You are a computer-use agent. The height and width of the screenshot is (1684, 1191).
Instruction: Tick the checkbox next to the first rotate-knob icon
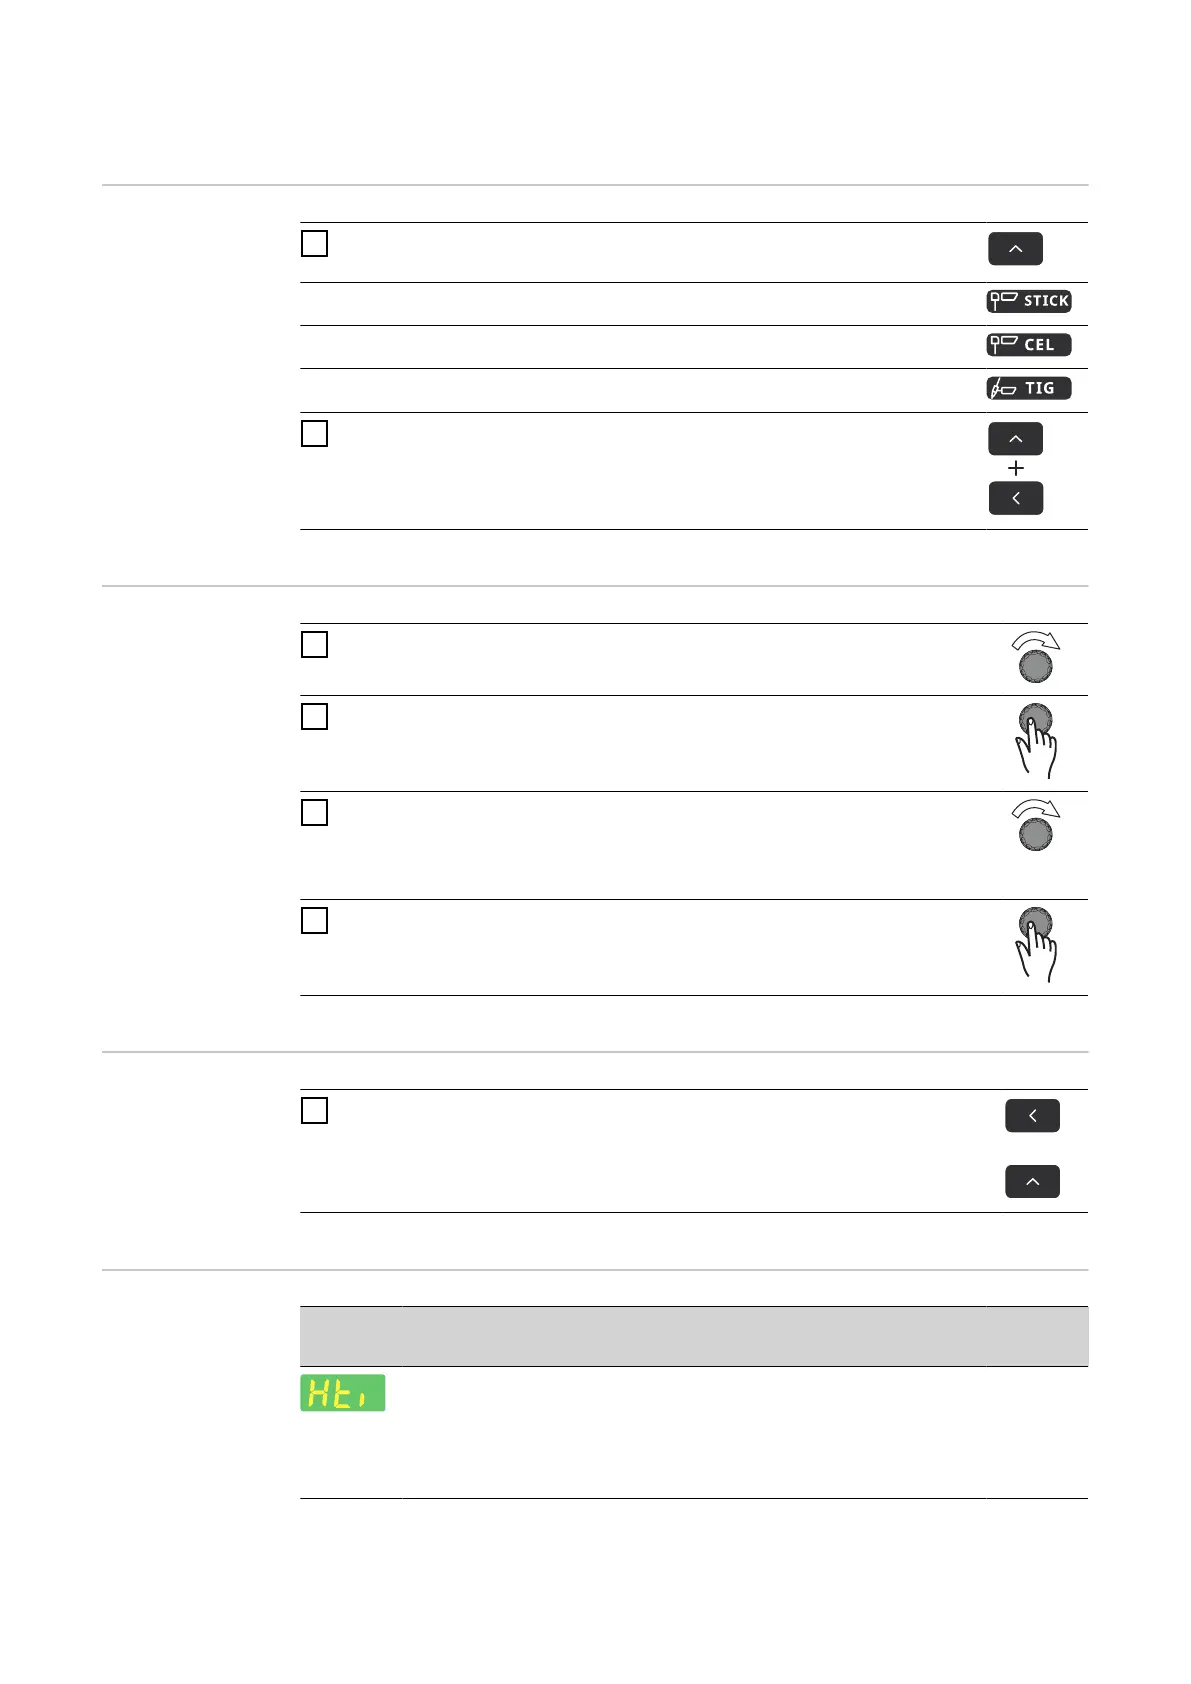click(314, 645)
